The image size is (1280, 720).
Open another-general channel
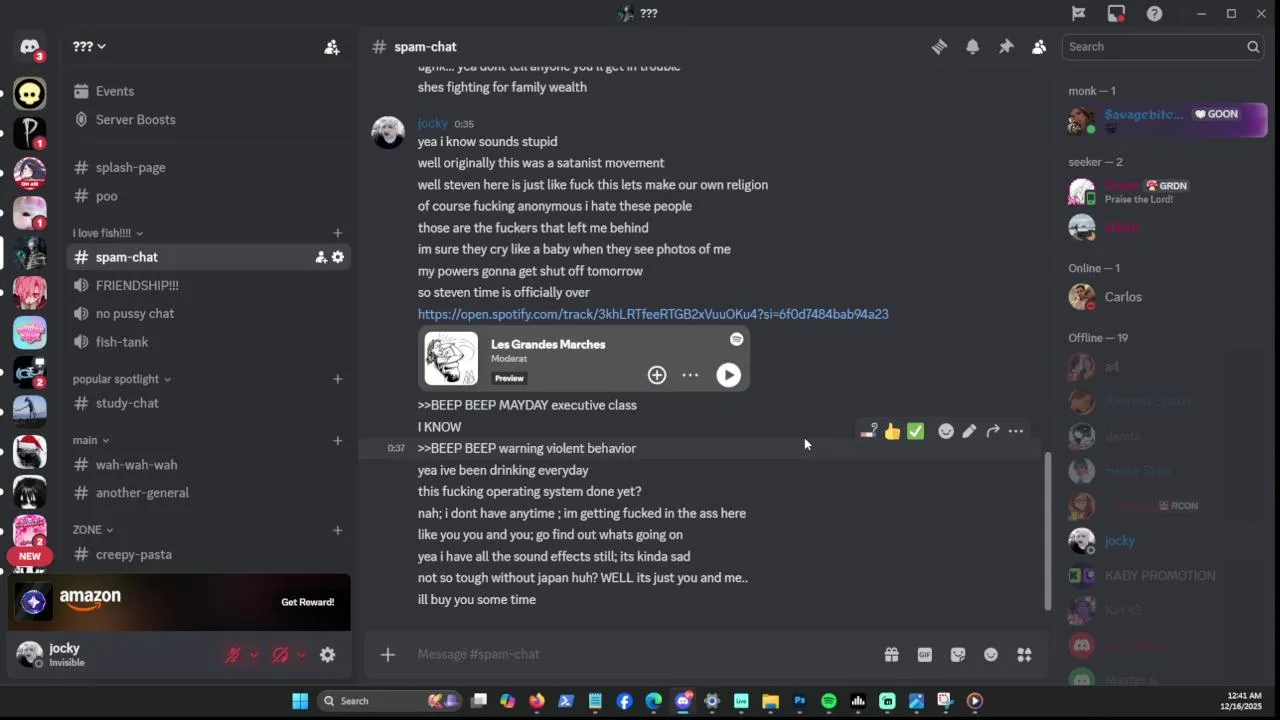pyautogui.click(x=208, y=493)
